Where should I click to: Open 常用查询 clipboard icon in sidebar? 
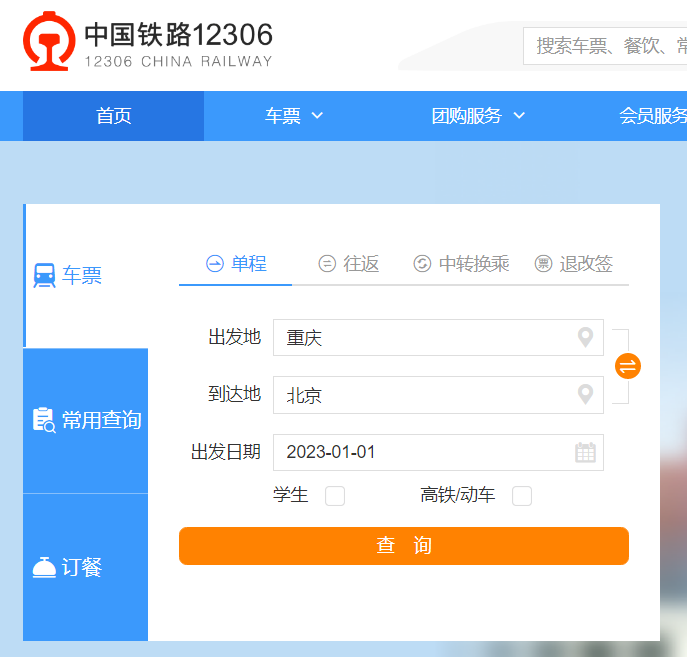tap(45, 420)
